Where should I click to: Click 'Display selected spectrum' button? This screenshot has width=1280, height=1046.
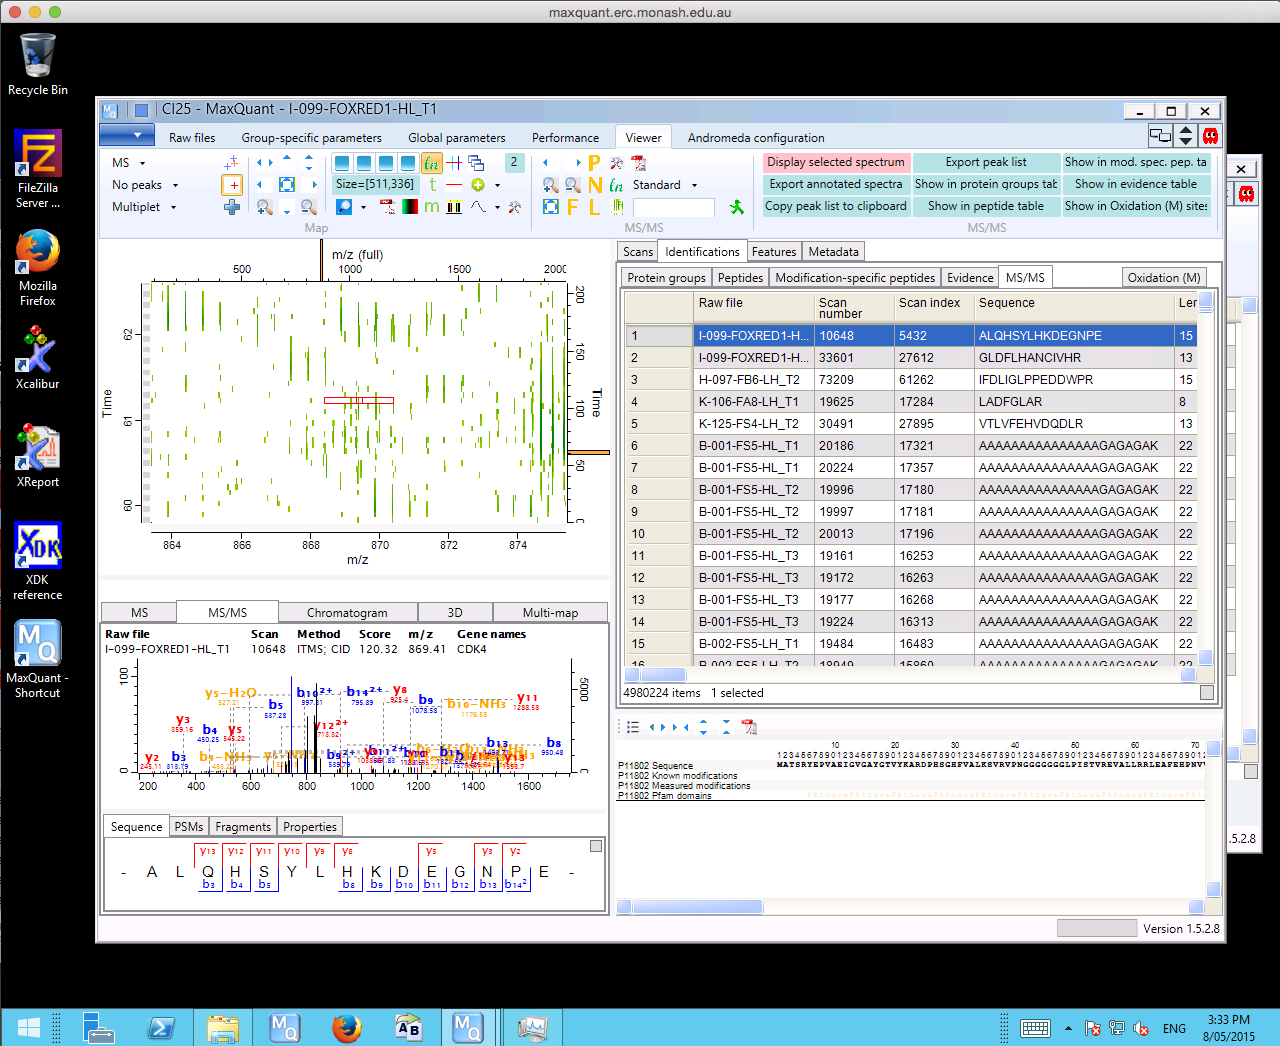tap(835, 162)
